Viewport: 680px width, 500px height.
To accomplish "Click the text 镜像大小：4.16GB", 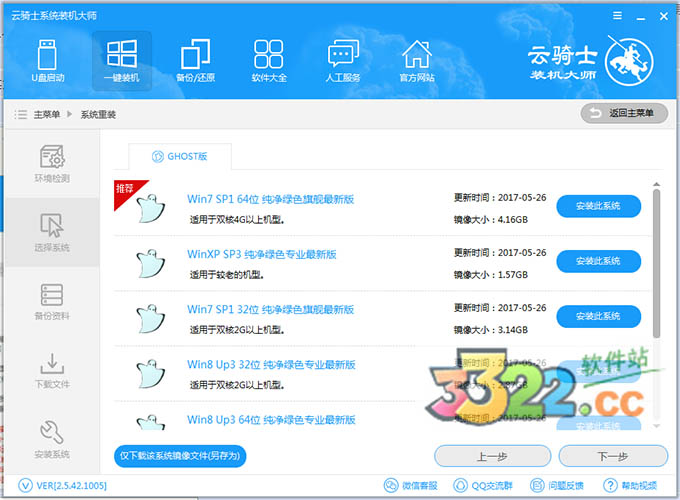I will pyautogui.click(x=490, y=219).
